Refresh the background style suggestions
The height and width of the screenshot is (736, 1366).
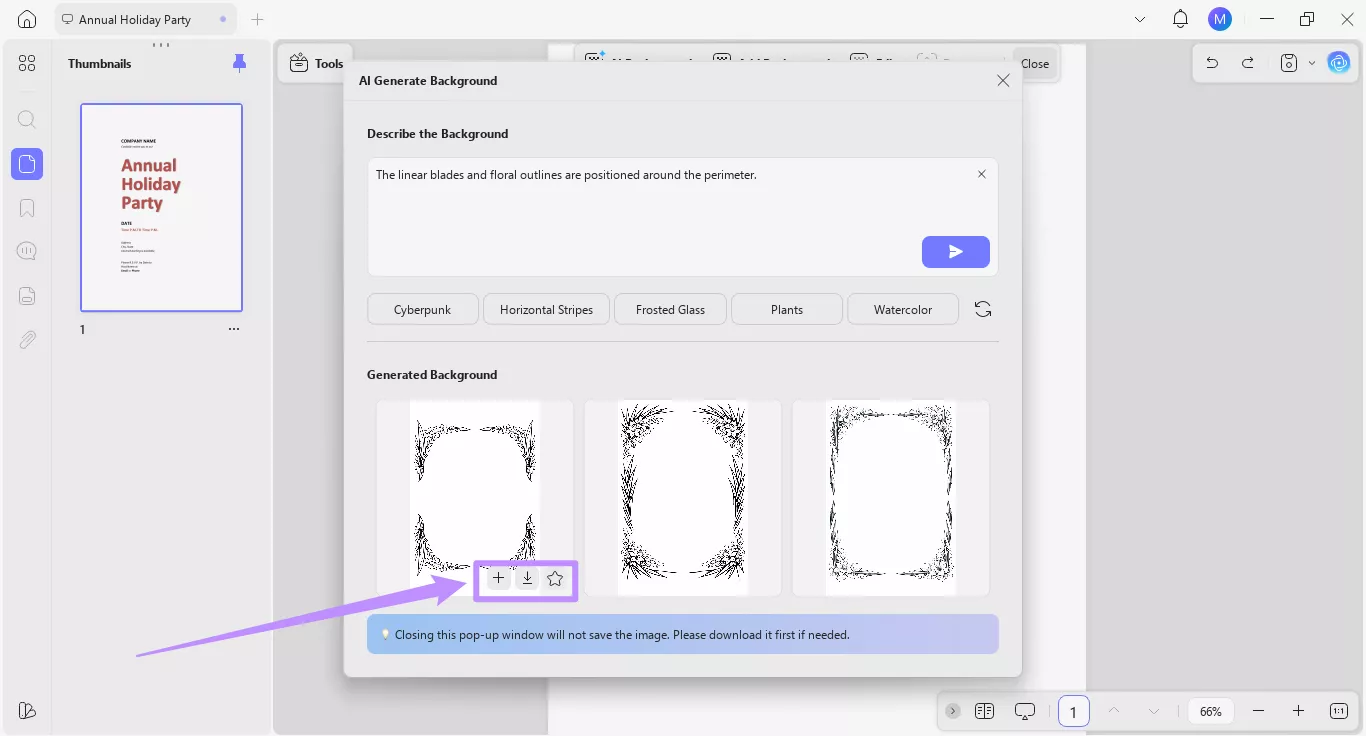click(982, 308)
